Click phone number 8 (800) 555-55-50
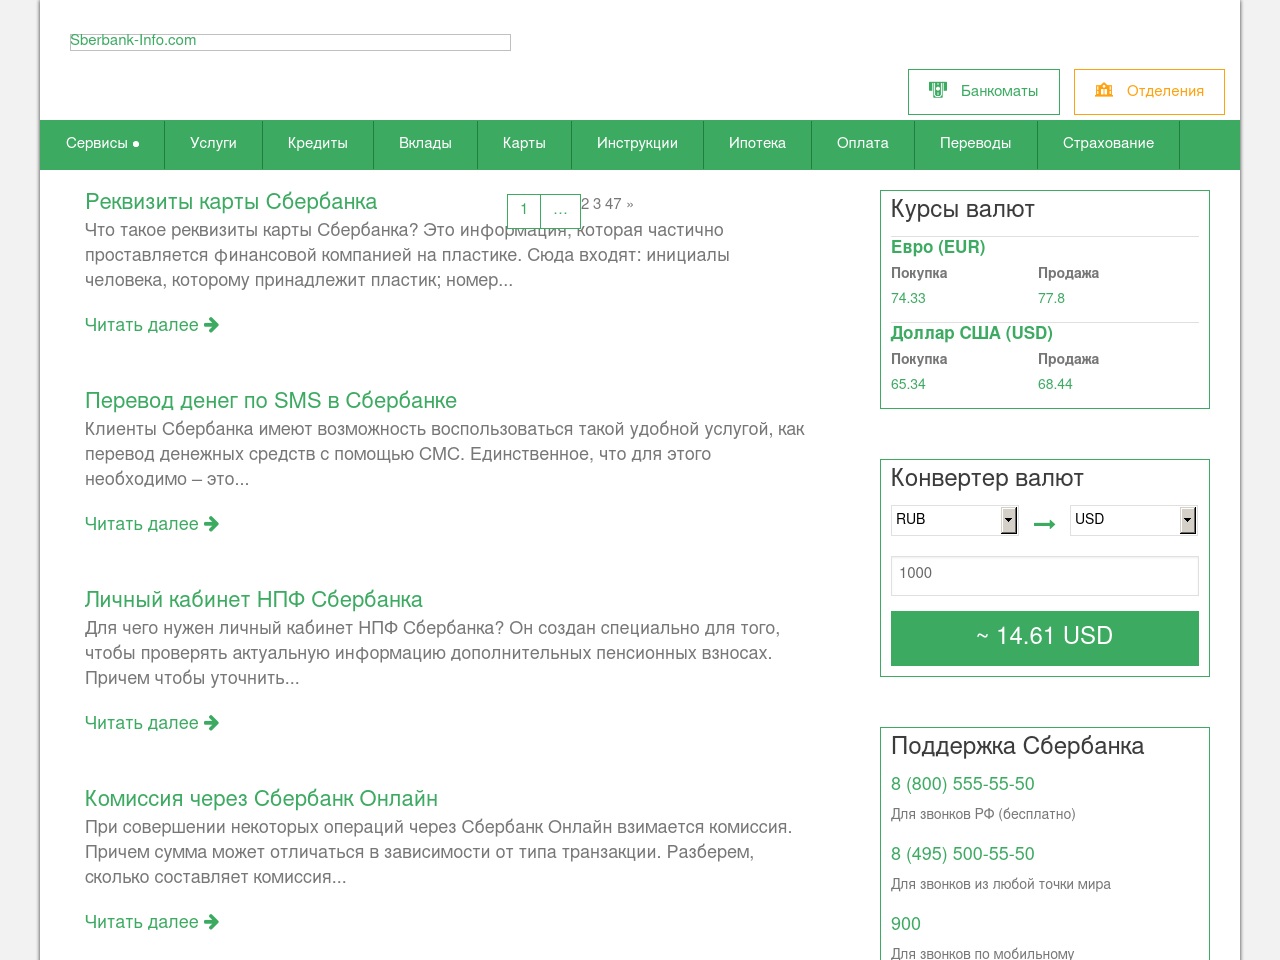Image resolution: width=1280 pixels, height=960 pixels. (963, 784)
